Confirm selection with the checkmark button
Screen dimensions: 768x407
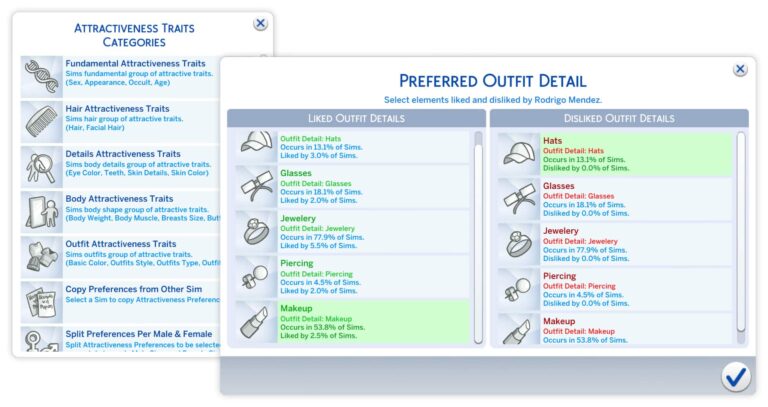(735, 376)
